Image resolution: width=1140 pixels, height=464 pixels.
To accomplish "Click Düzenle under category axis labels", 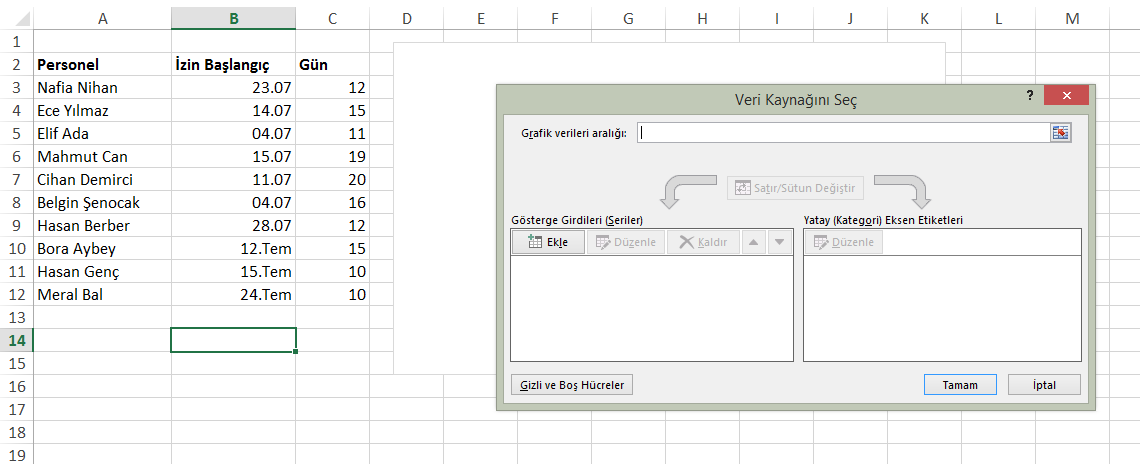I will pos(843,242).
